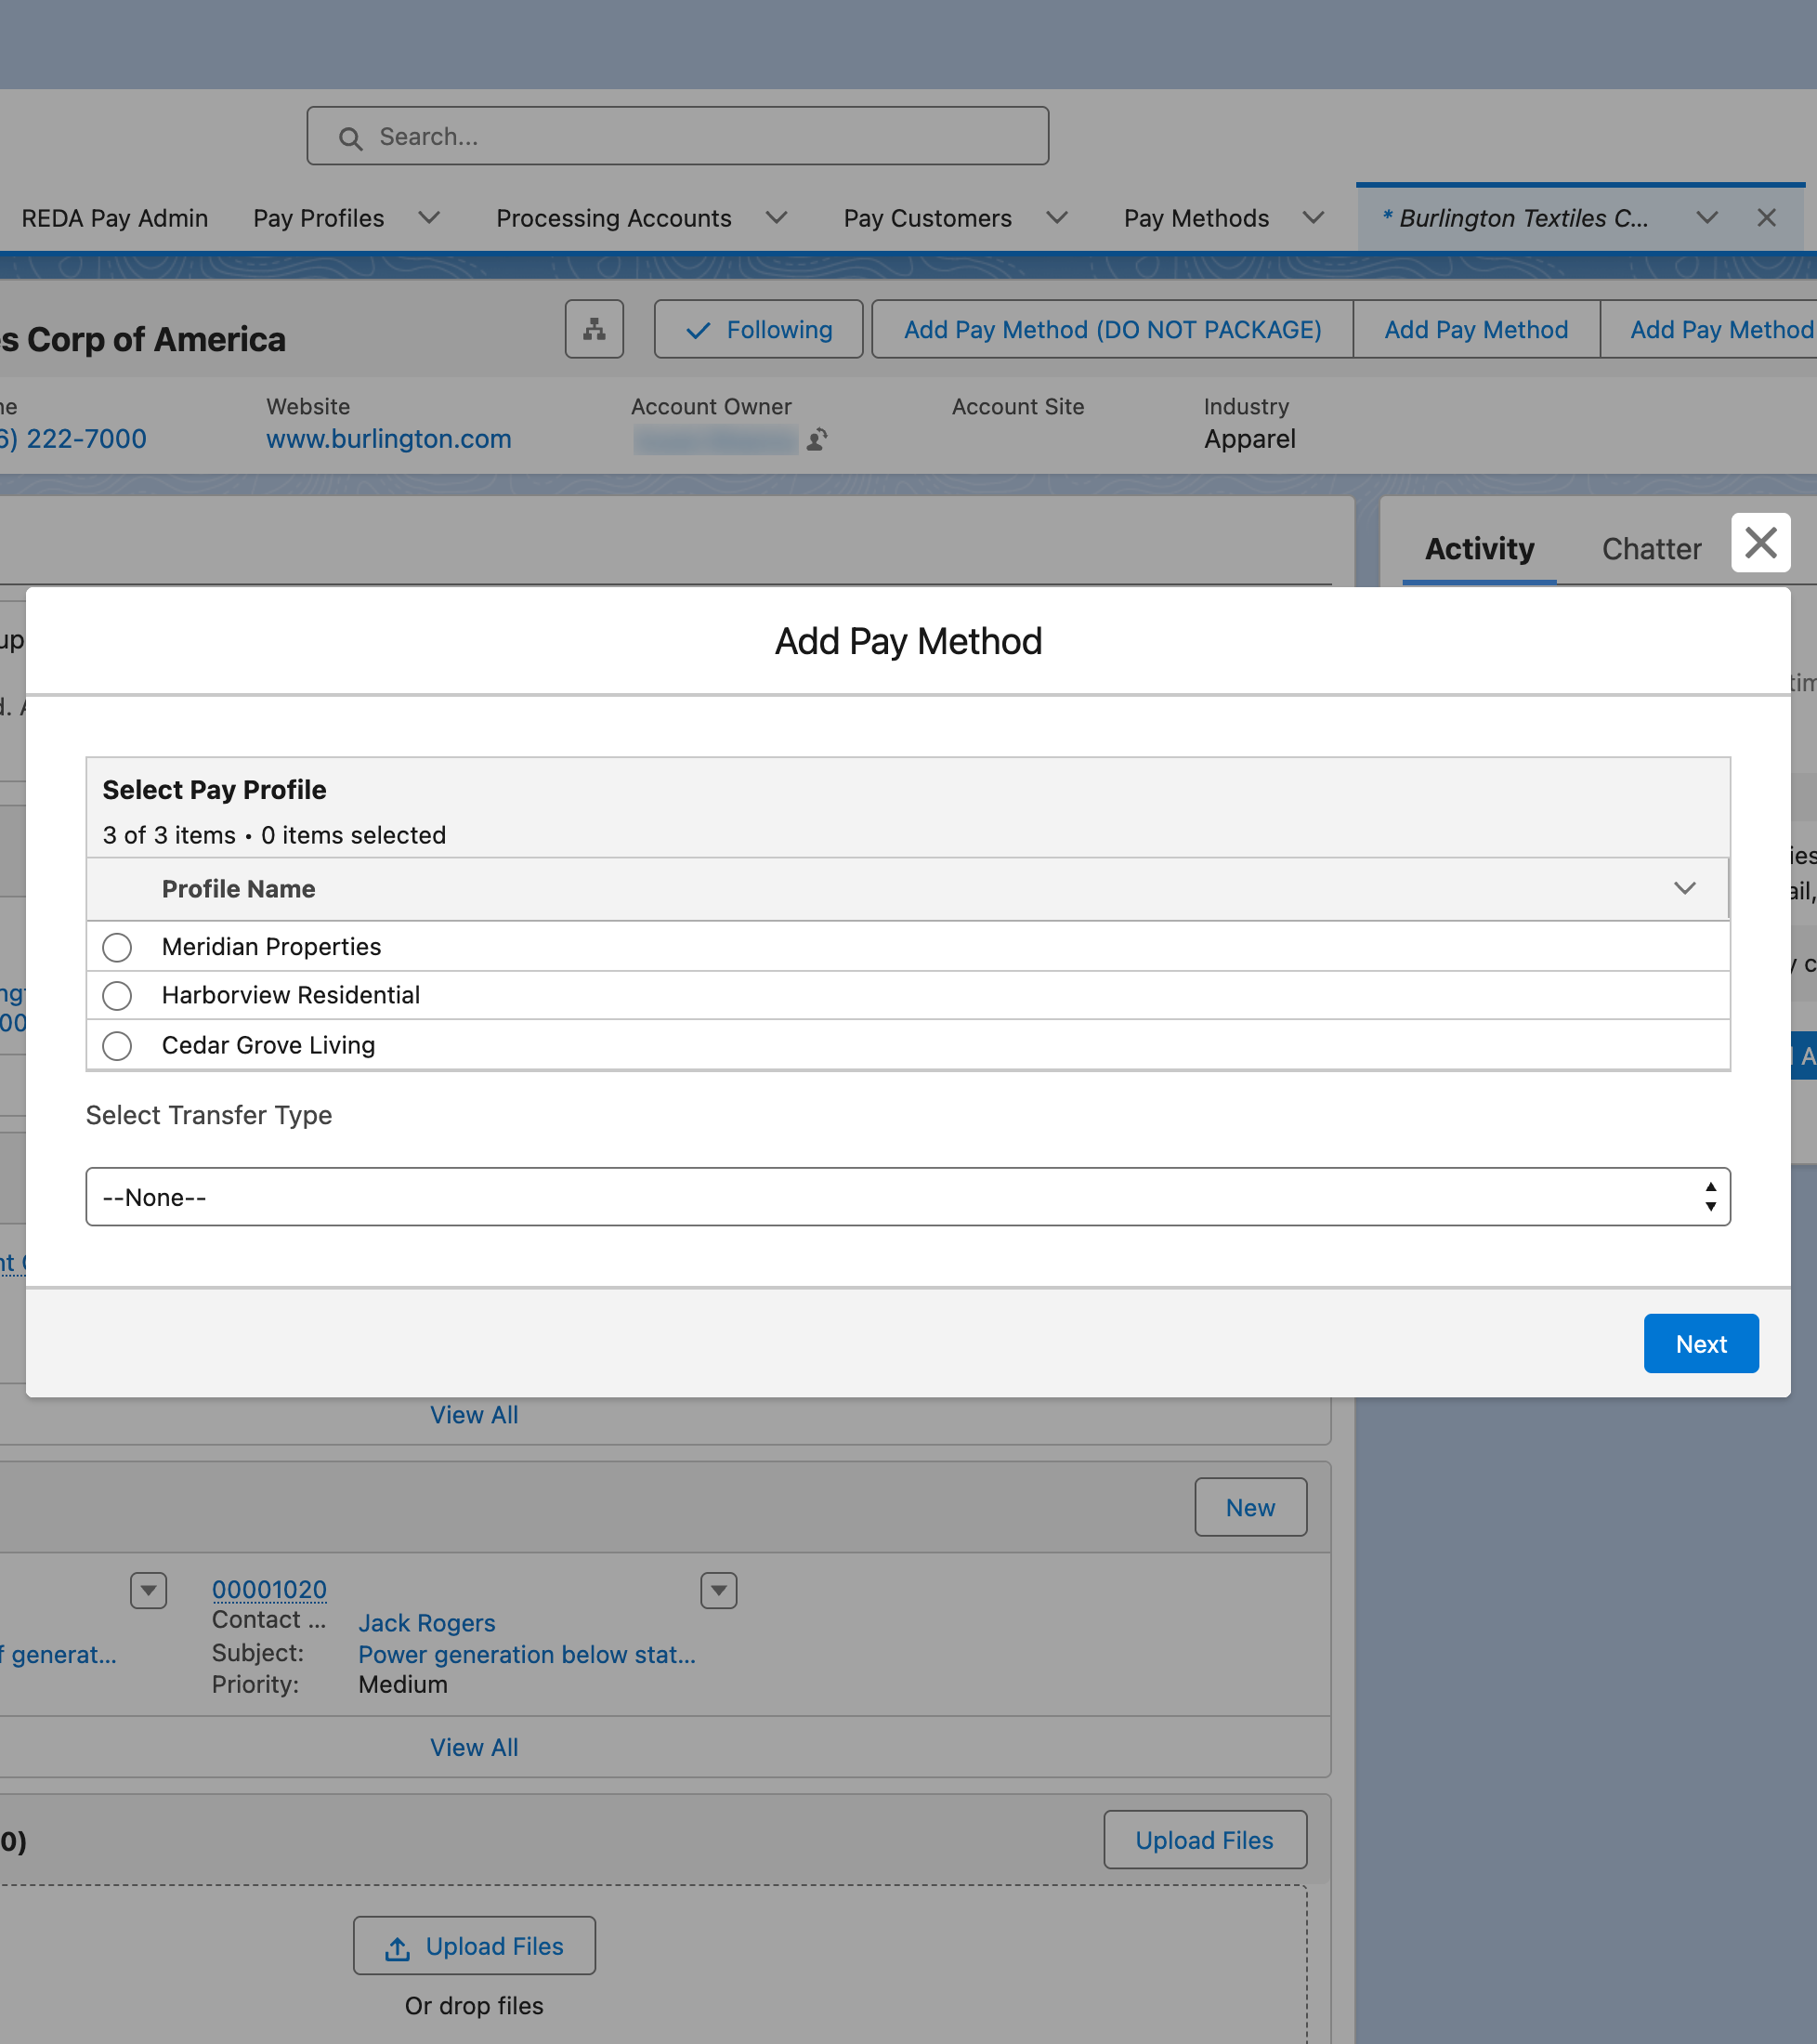Open actions menu for case 00001020
The width and height of the screenshot is (1817, 2044).
pos(719,1590)
